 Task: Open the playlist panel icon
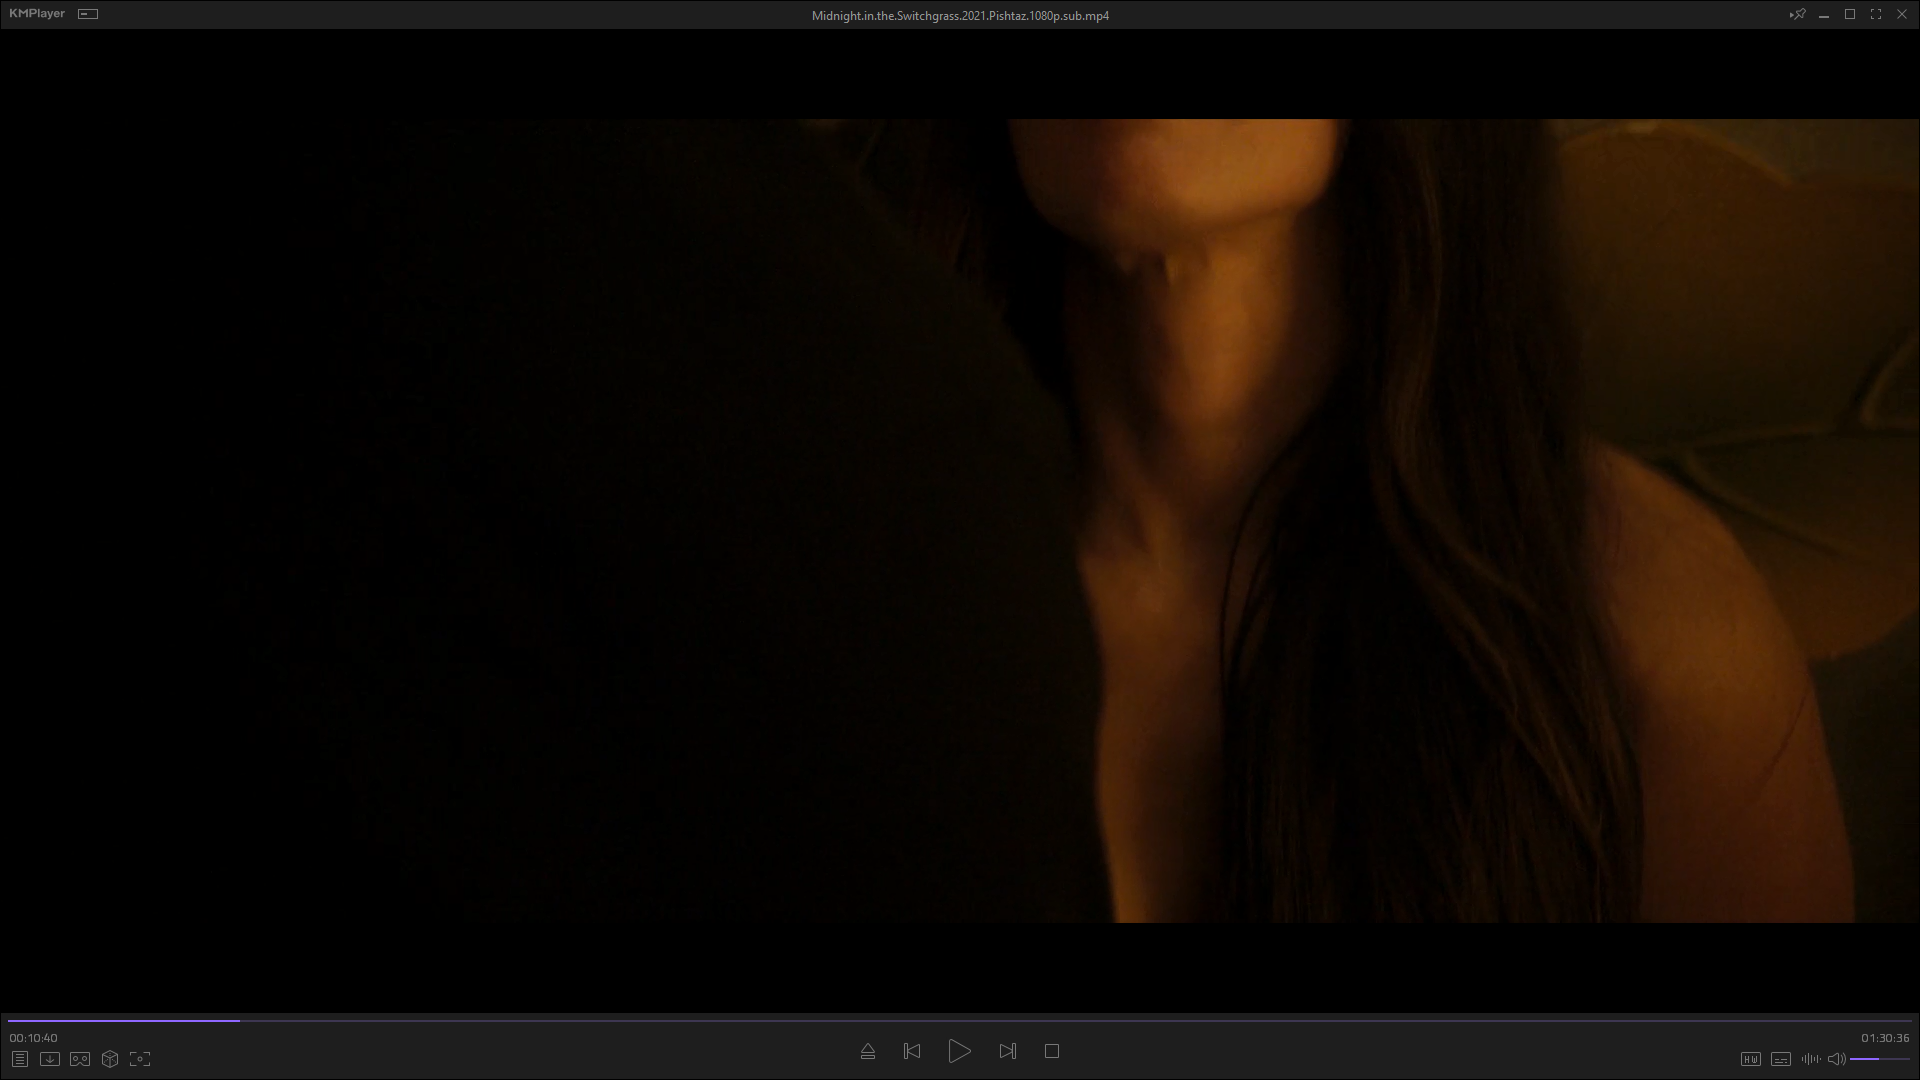click(20, 1059)
